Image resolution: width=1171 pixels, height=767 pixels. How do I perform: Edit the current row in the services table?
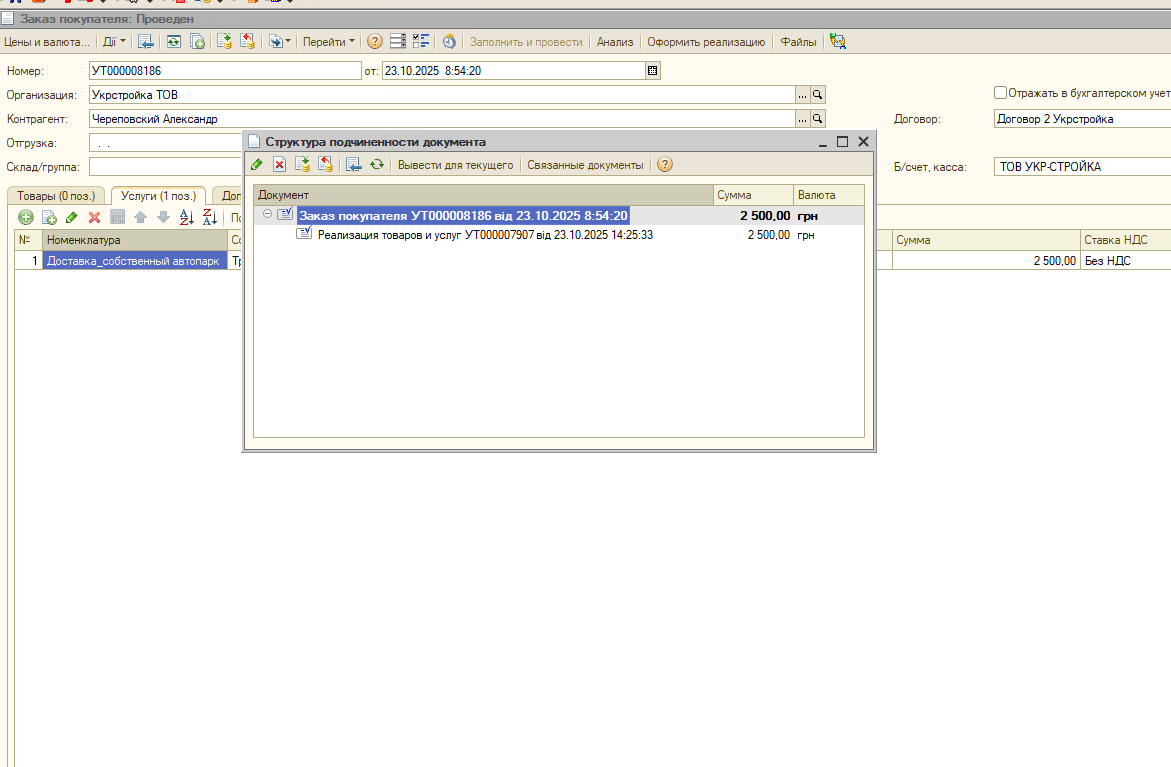(72, 217)
